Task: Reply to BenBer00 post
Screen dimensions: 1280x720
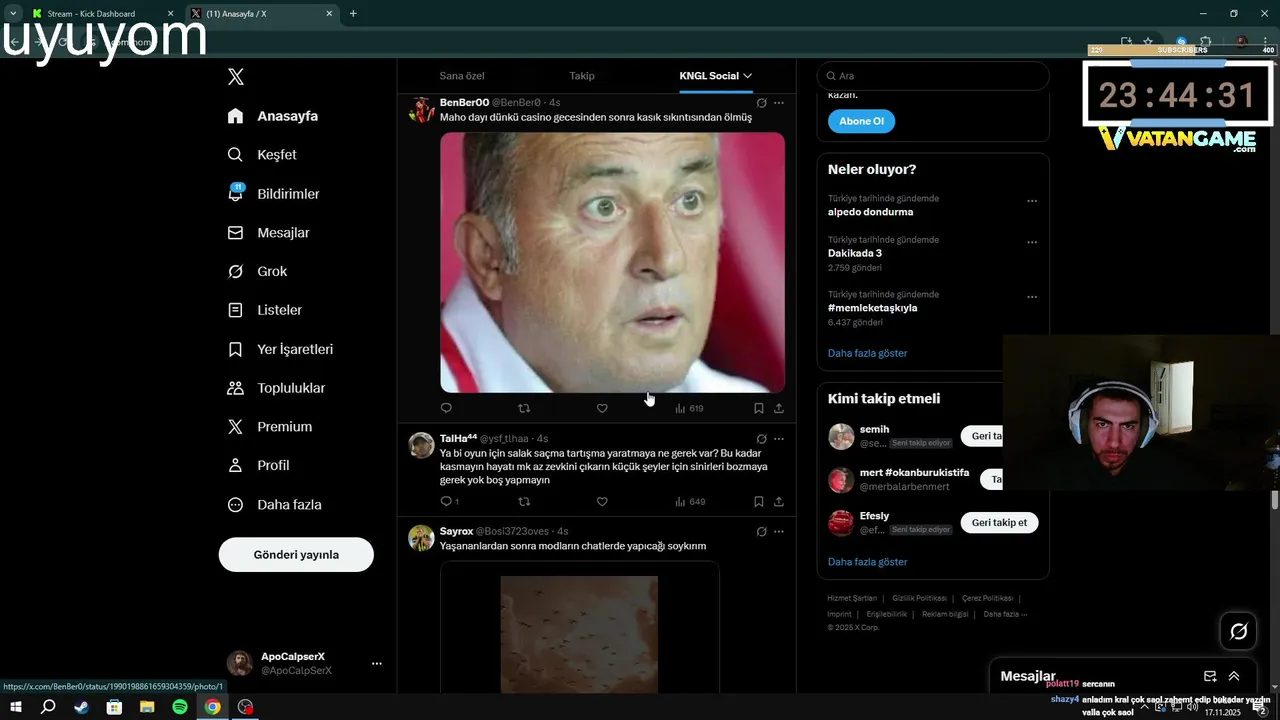Action: [446, 408]
